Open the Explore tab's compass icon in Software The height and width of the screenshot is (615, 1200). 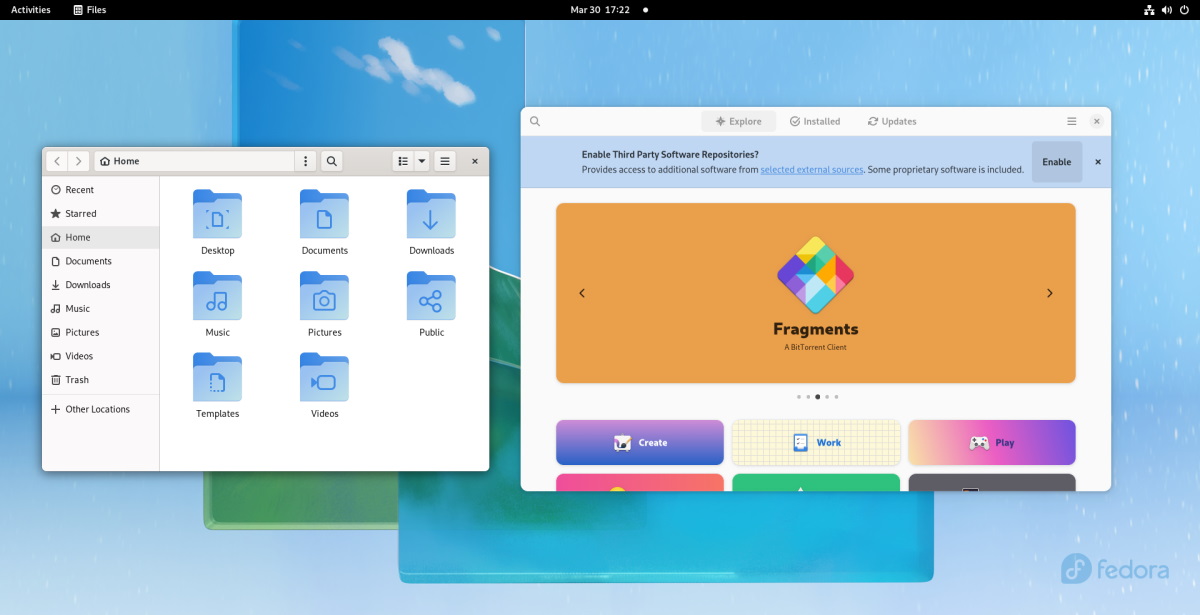(x=722, y=121)
